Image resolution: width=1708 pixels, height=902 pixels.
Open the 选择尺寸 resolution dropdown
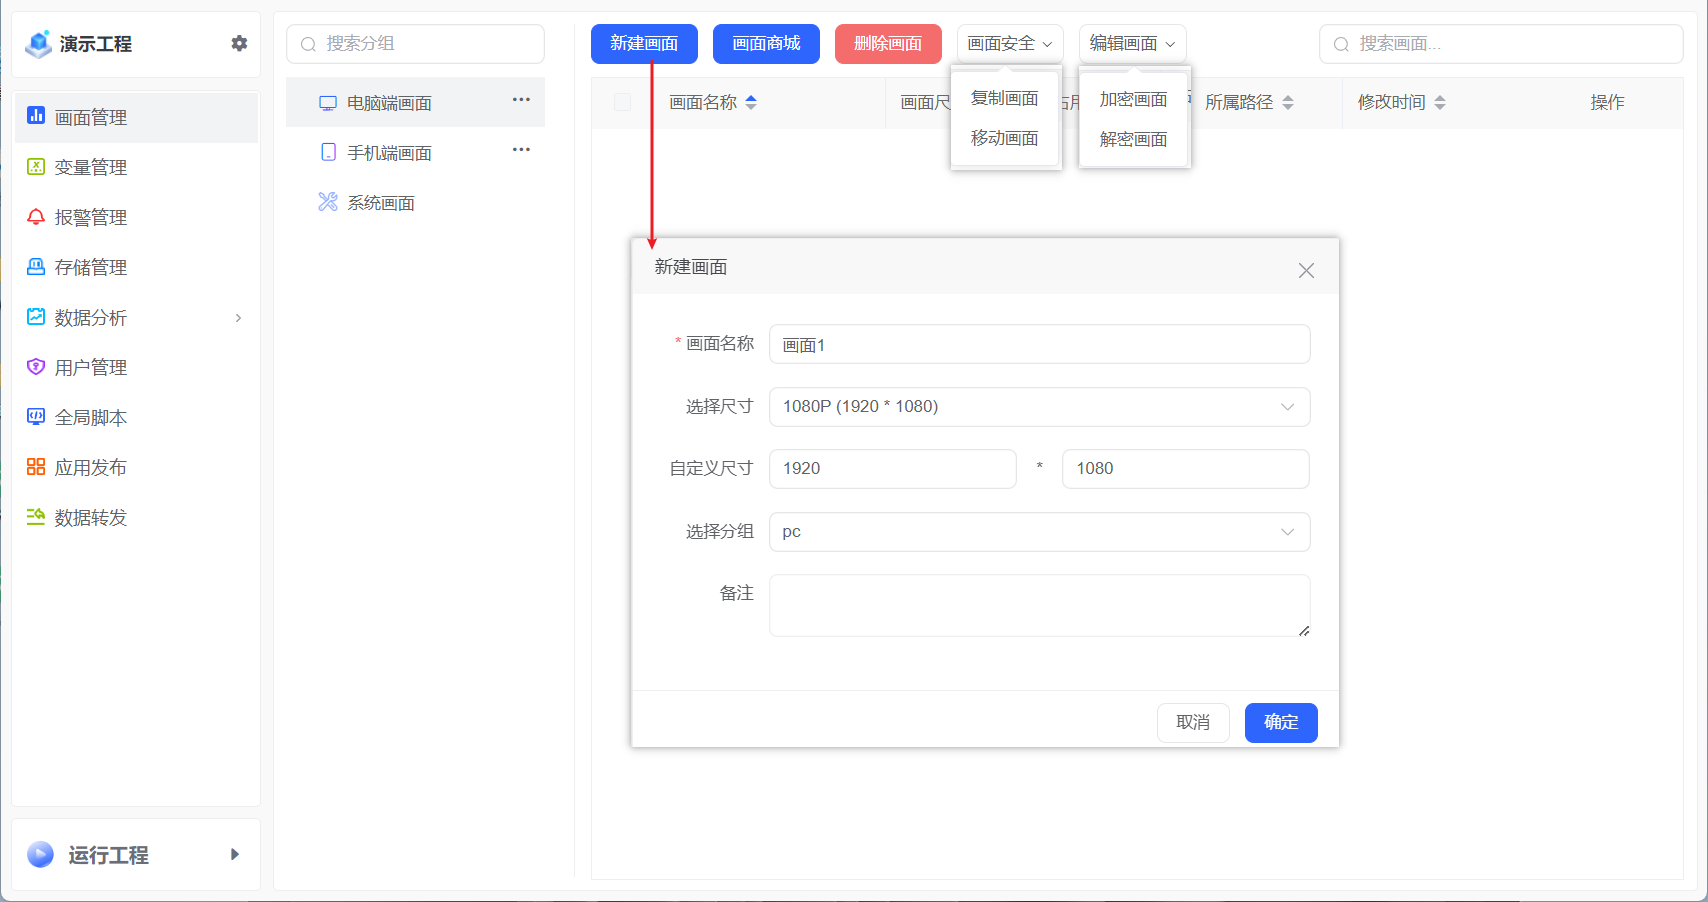coord(1288,407)
